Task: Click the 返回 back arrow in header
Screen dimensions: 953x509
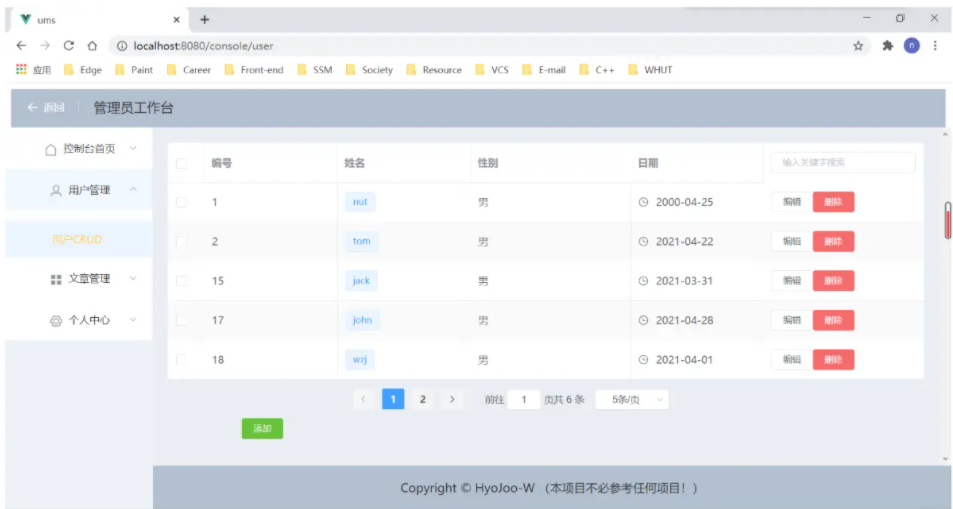Action: (x=32, y=107)
